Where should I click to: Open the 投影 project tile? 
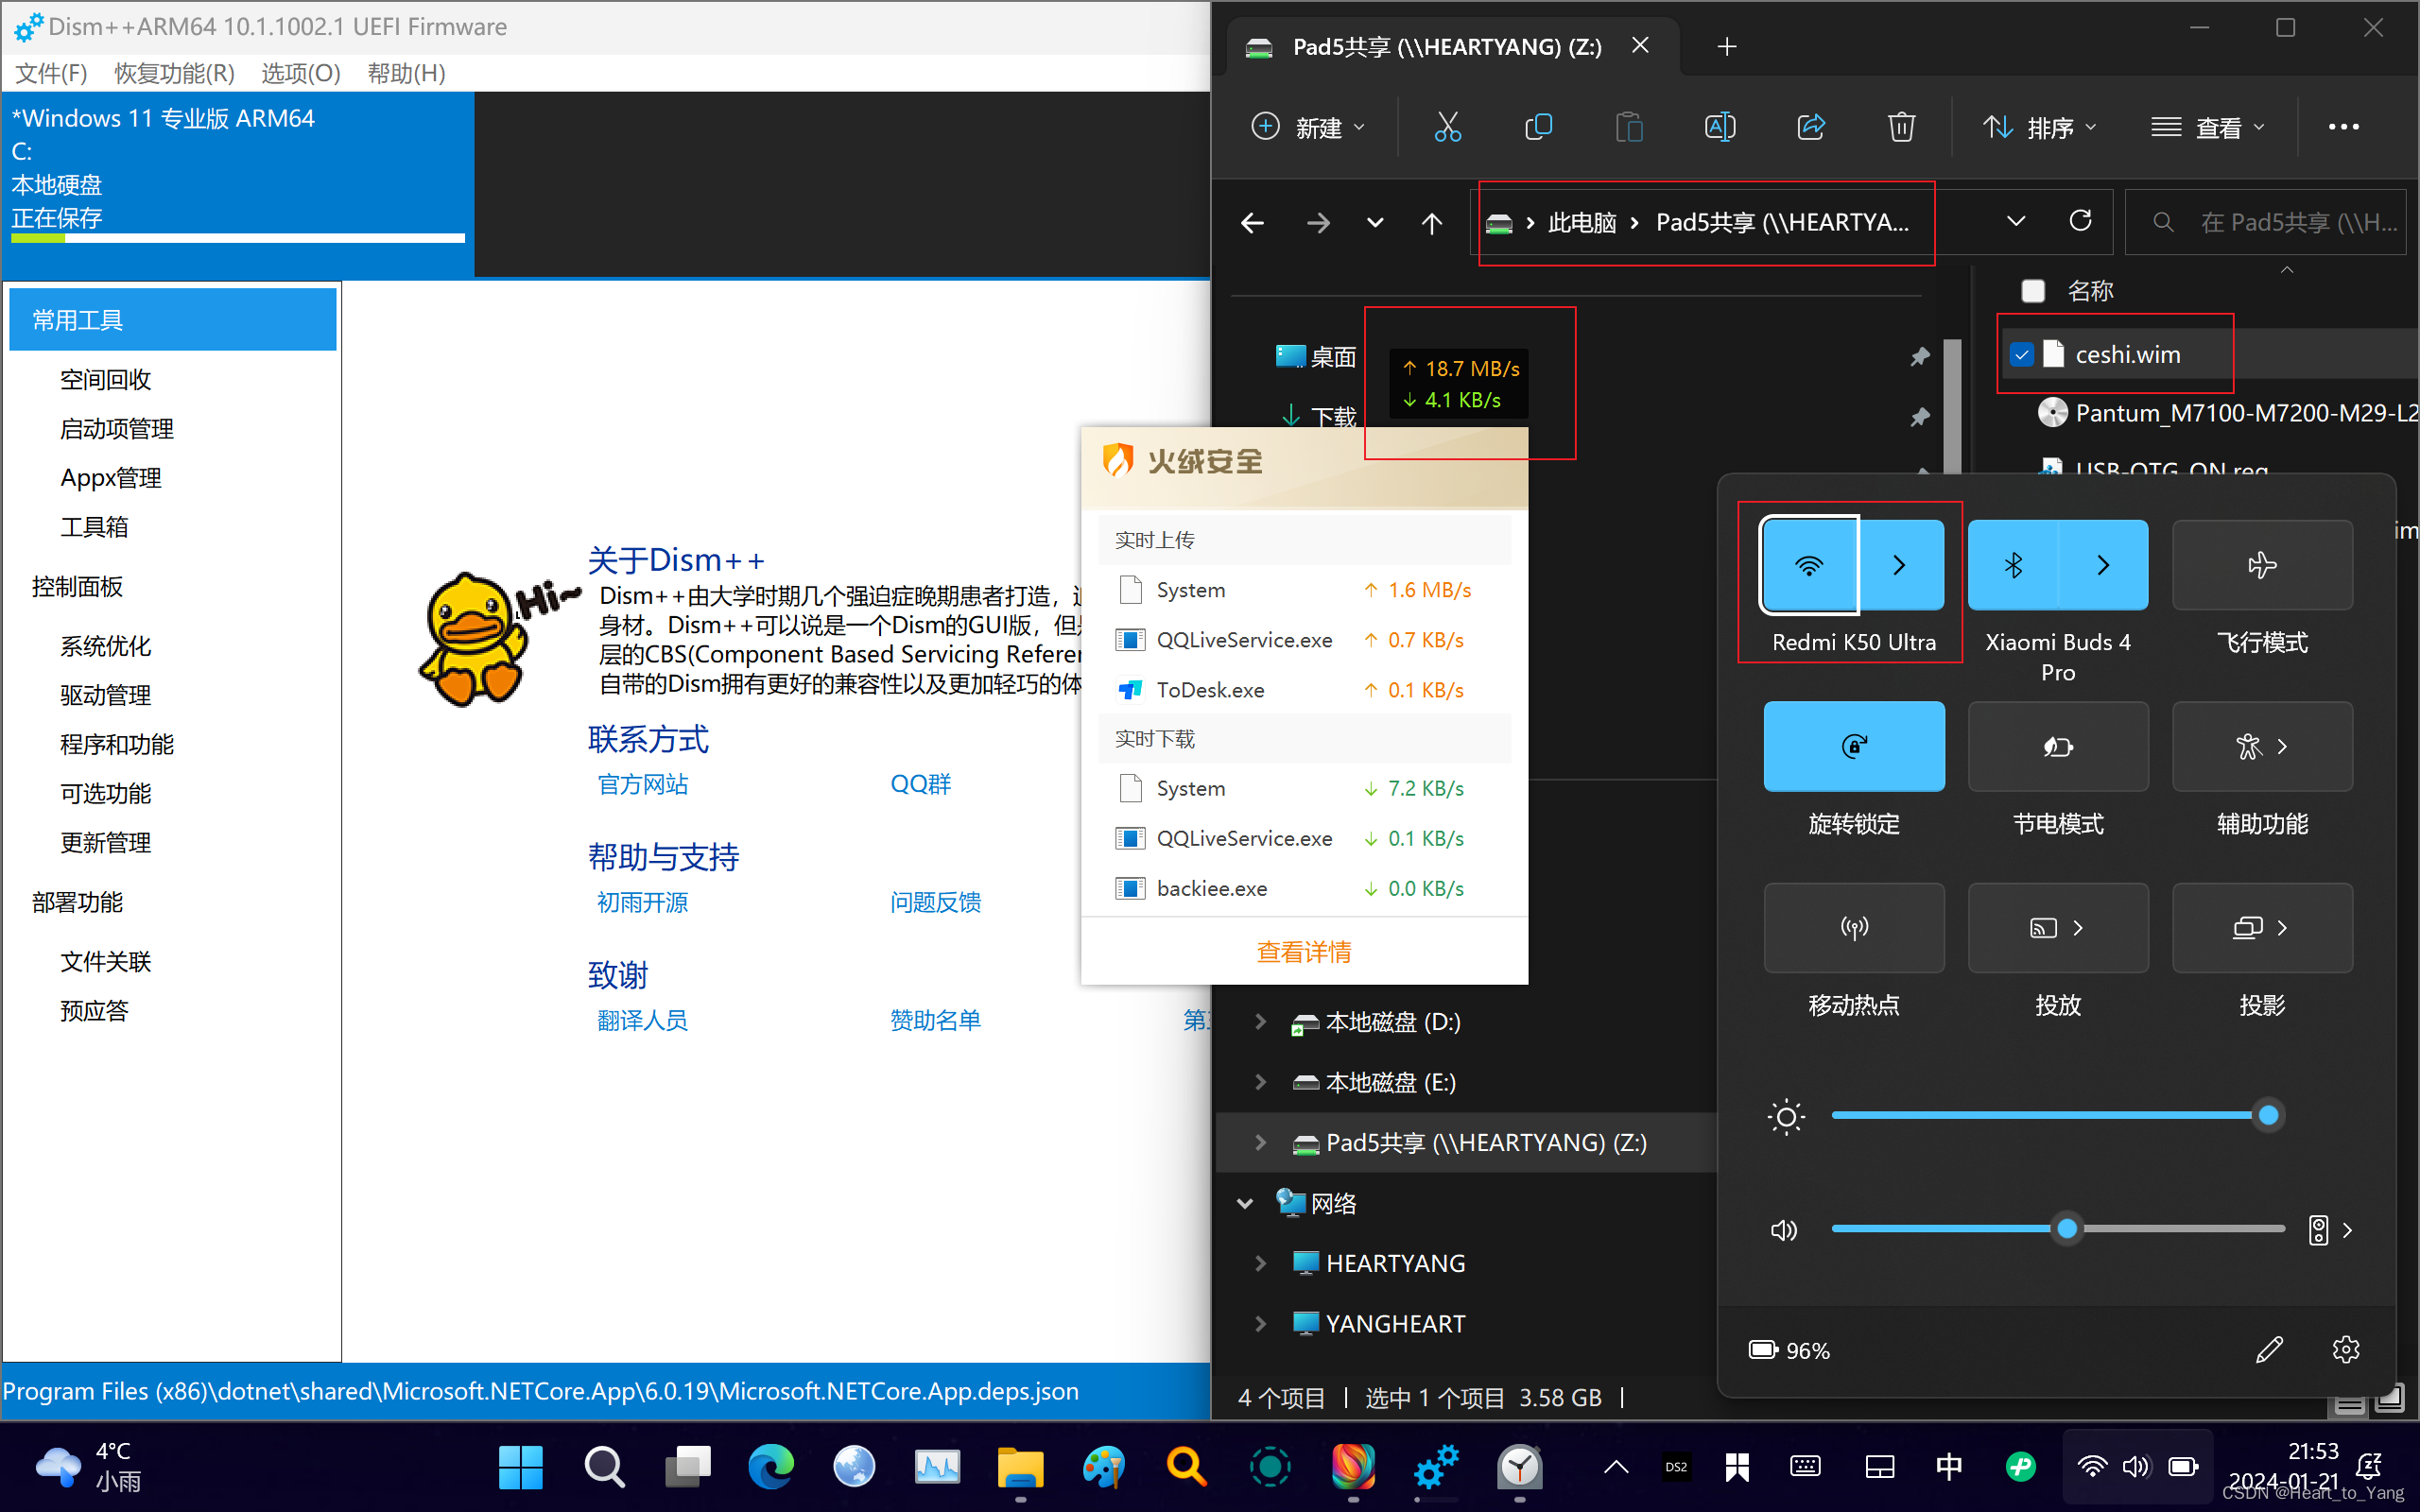click(x=2262, y=928)
